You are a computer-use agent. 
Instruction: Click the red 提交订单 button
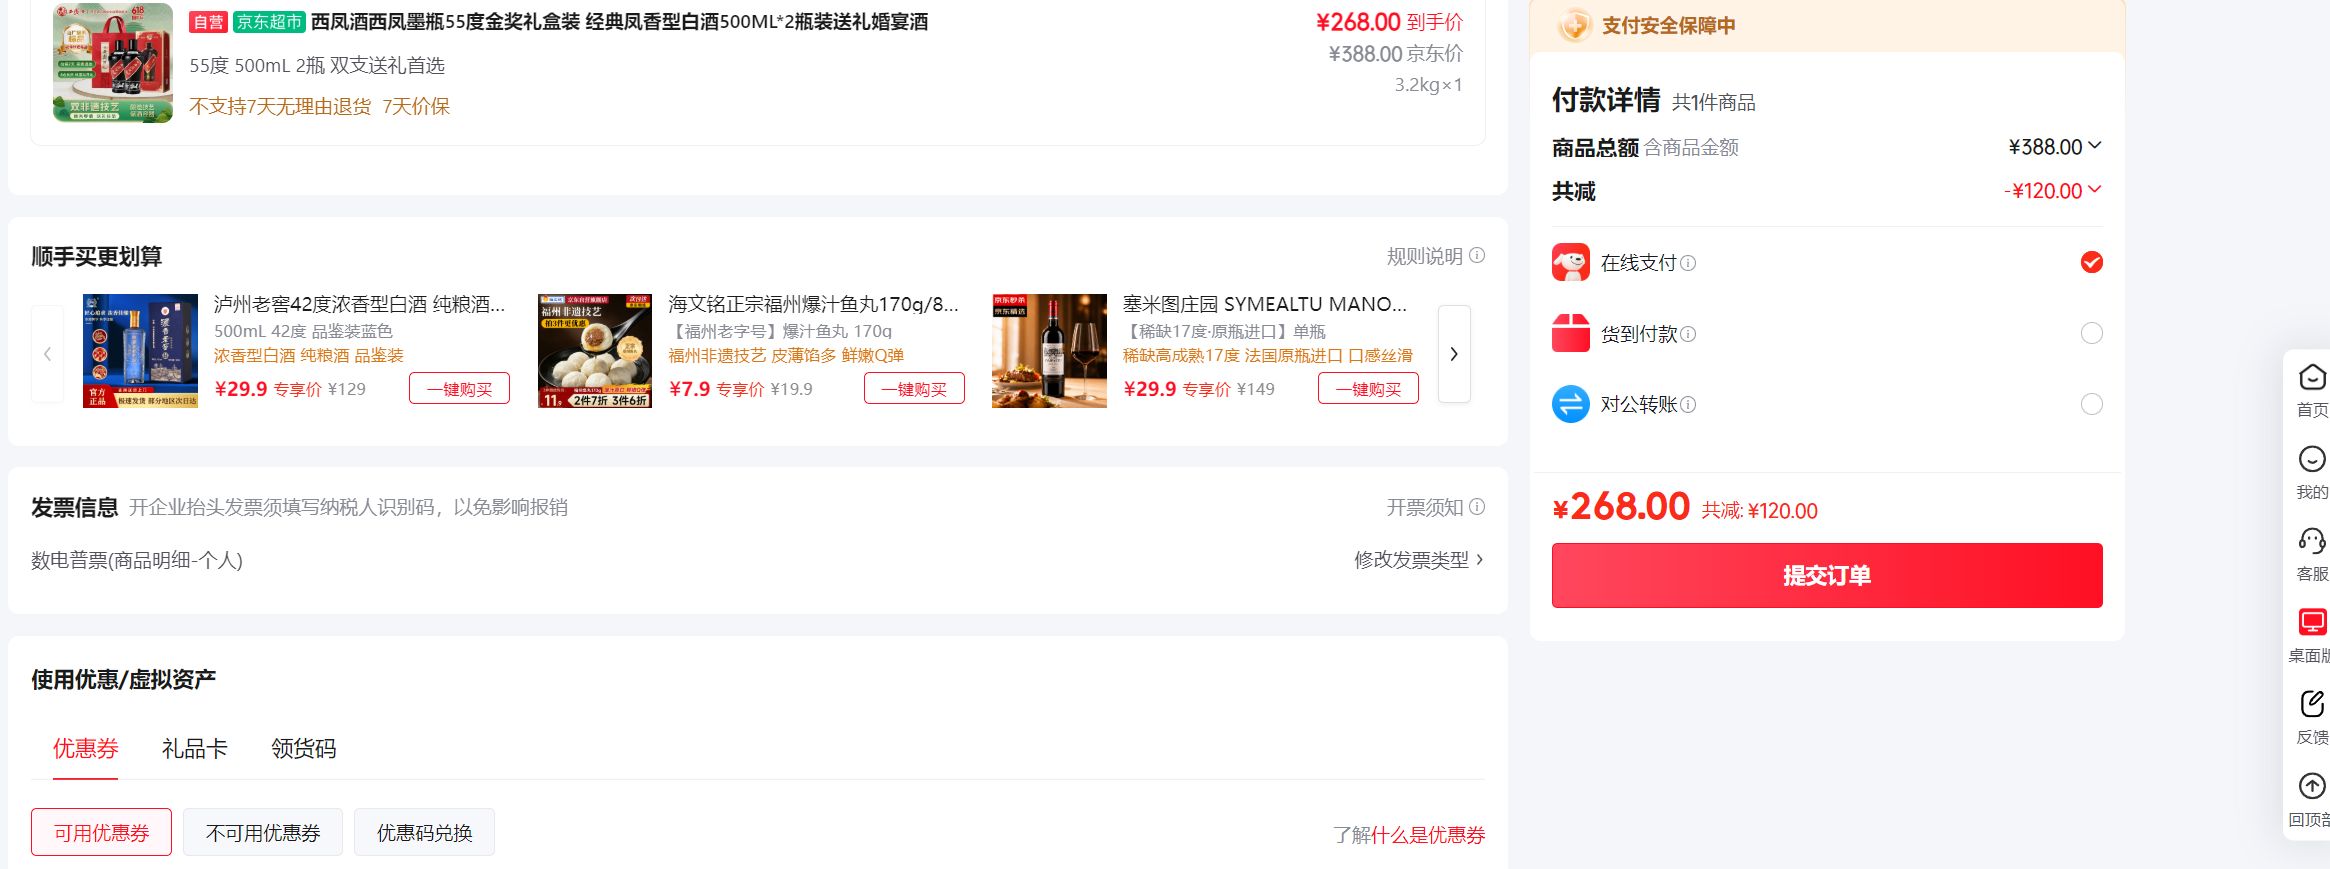(x=1827, y=575)
